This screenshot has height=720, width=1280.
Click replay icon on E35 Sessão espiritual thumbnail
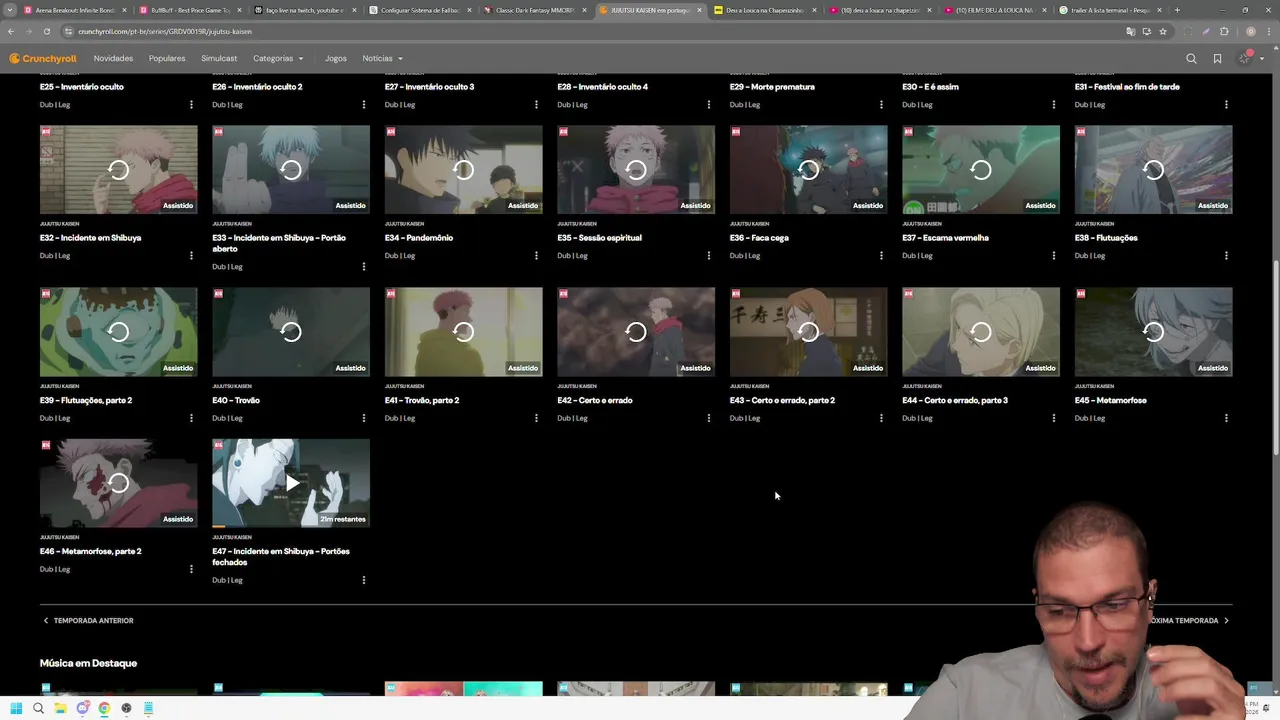[x=636, y=170]
